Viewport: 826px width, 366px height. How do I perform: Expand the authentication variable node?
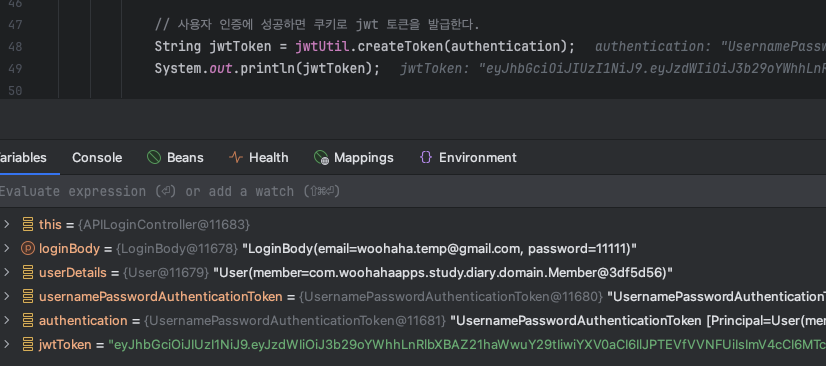tap(6, 320)
